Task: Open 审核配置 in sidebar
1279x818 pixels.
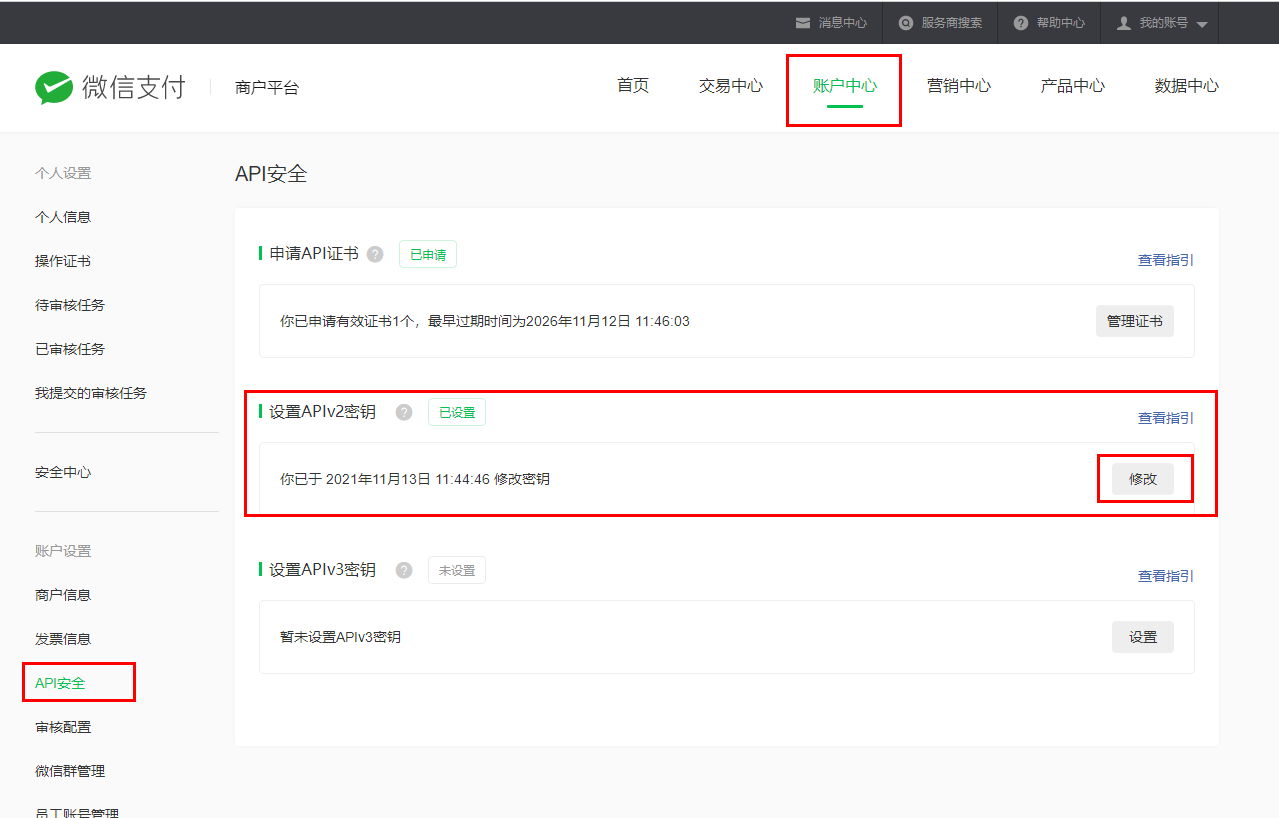Action: tap(63, 727)
